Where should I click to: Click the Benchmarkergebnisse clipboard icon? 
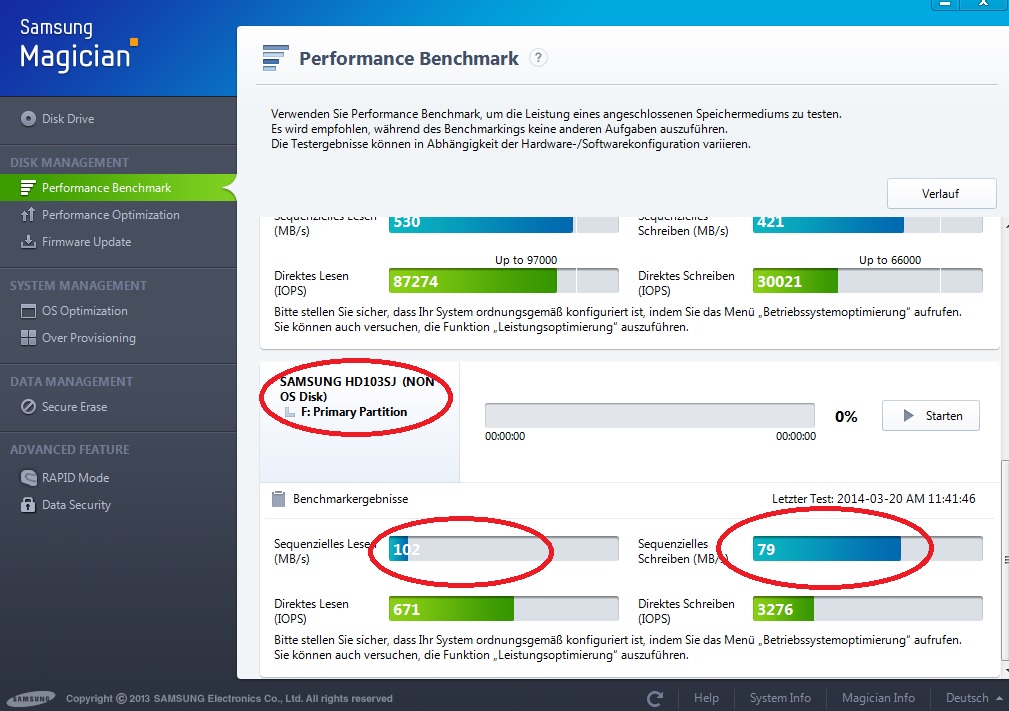coord(278,499)
